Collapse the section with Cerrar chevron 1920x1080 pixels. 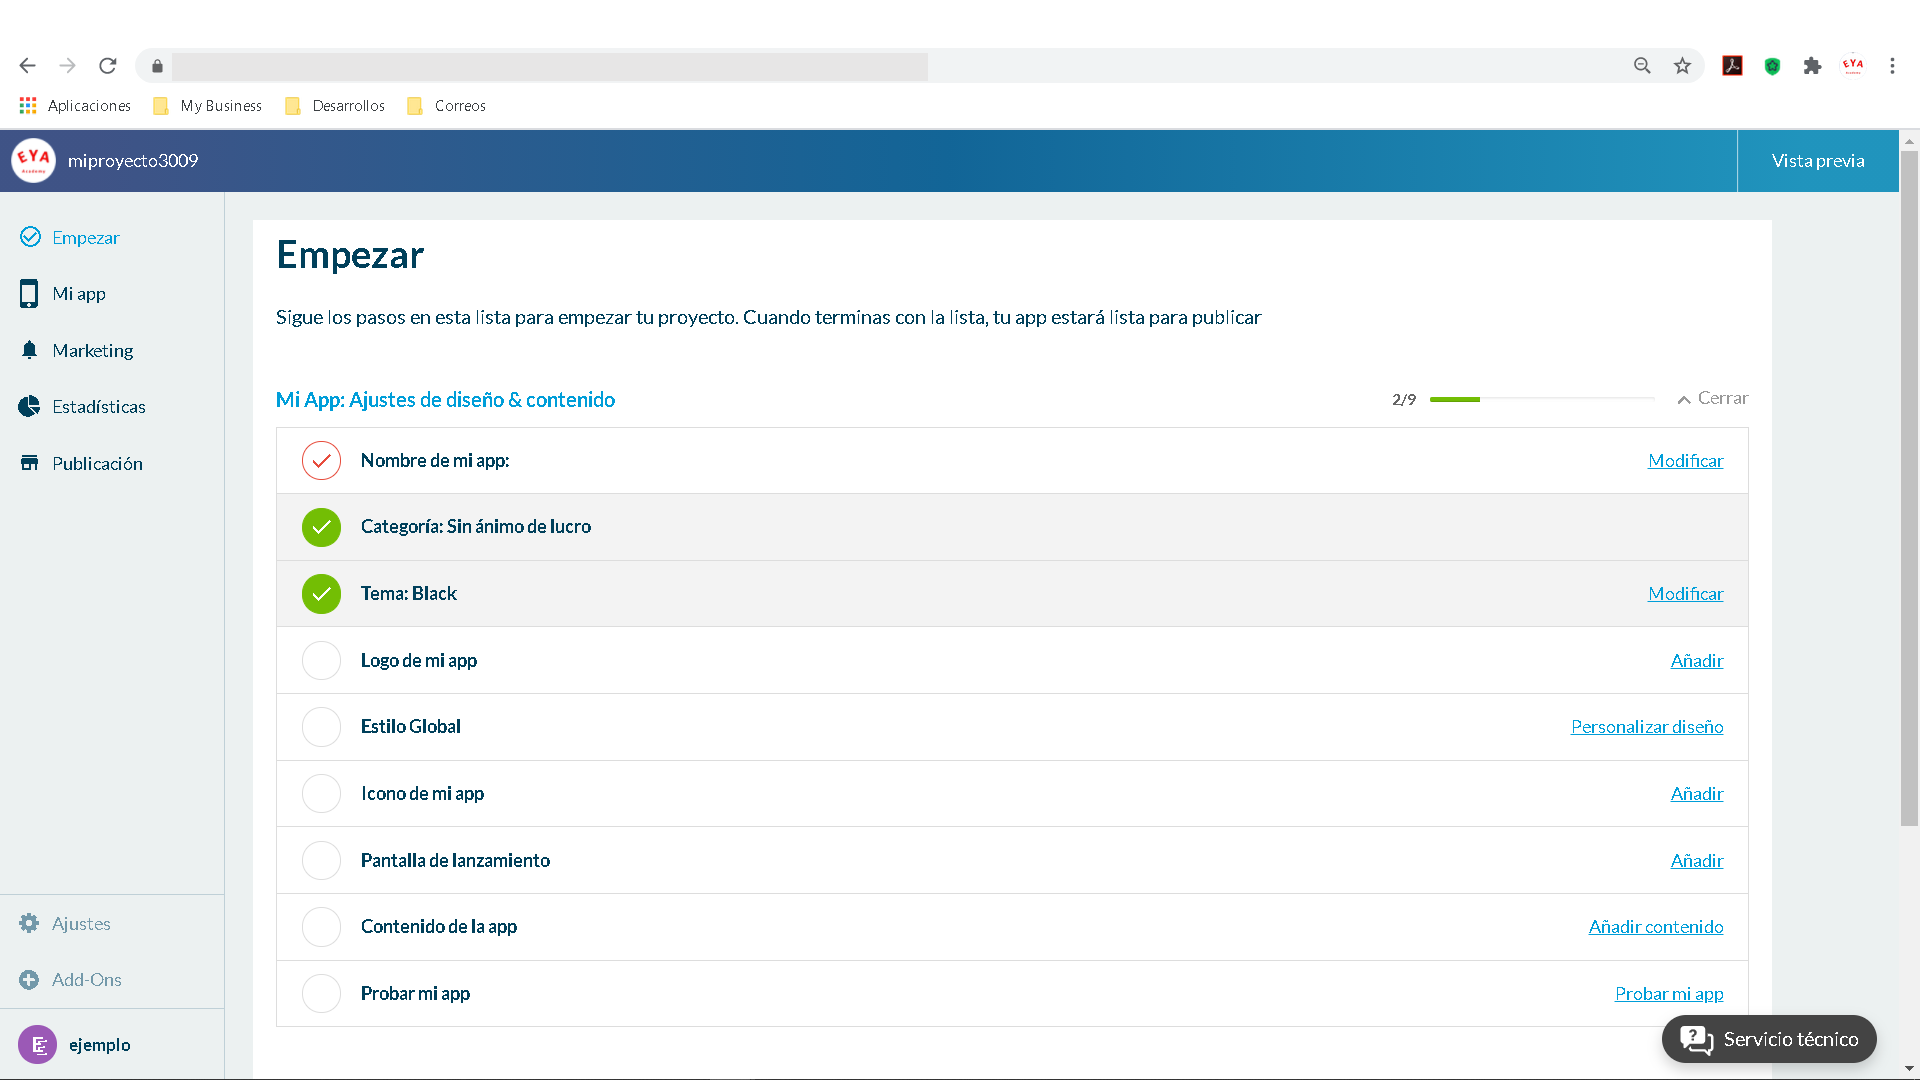1713,398
